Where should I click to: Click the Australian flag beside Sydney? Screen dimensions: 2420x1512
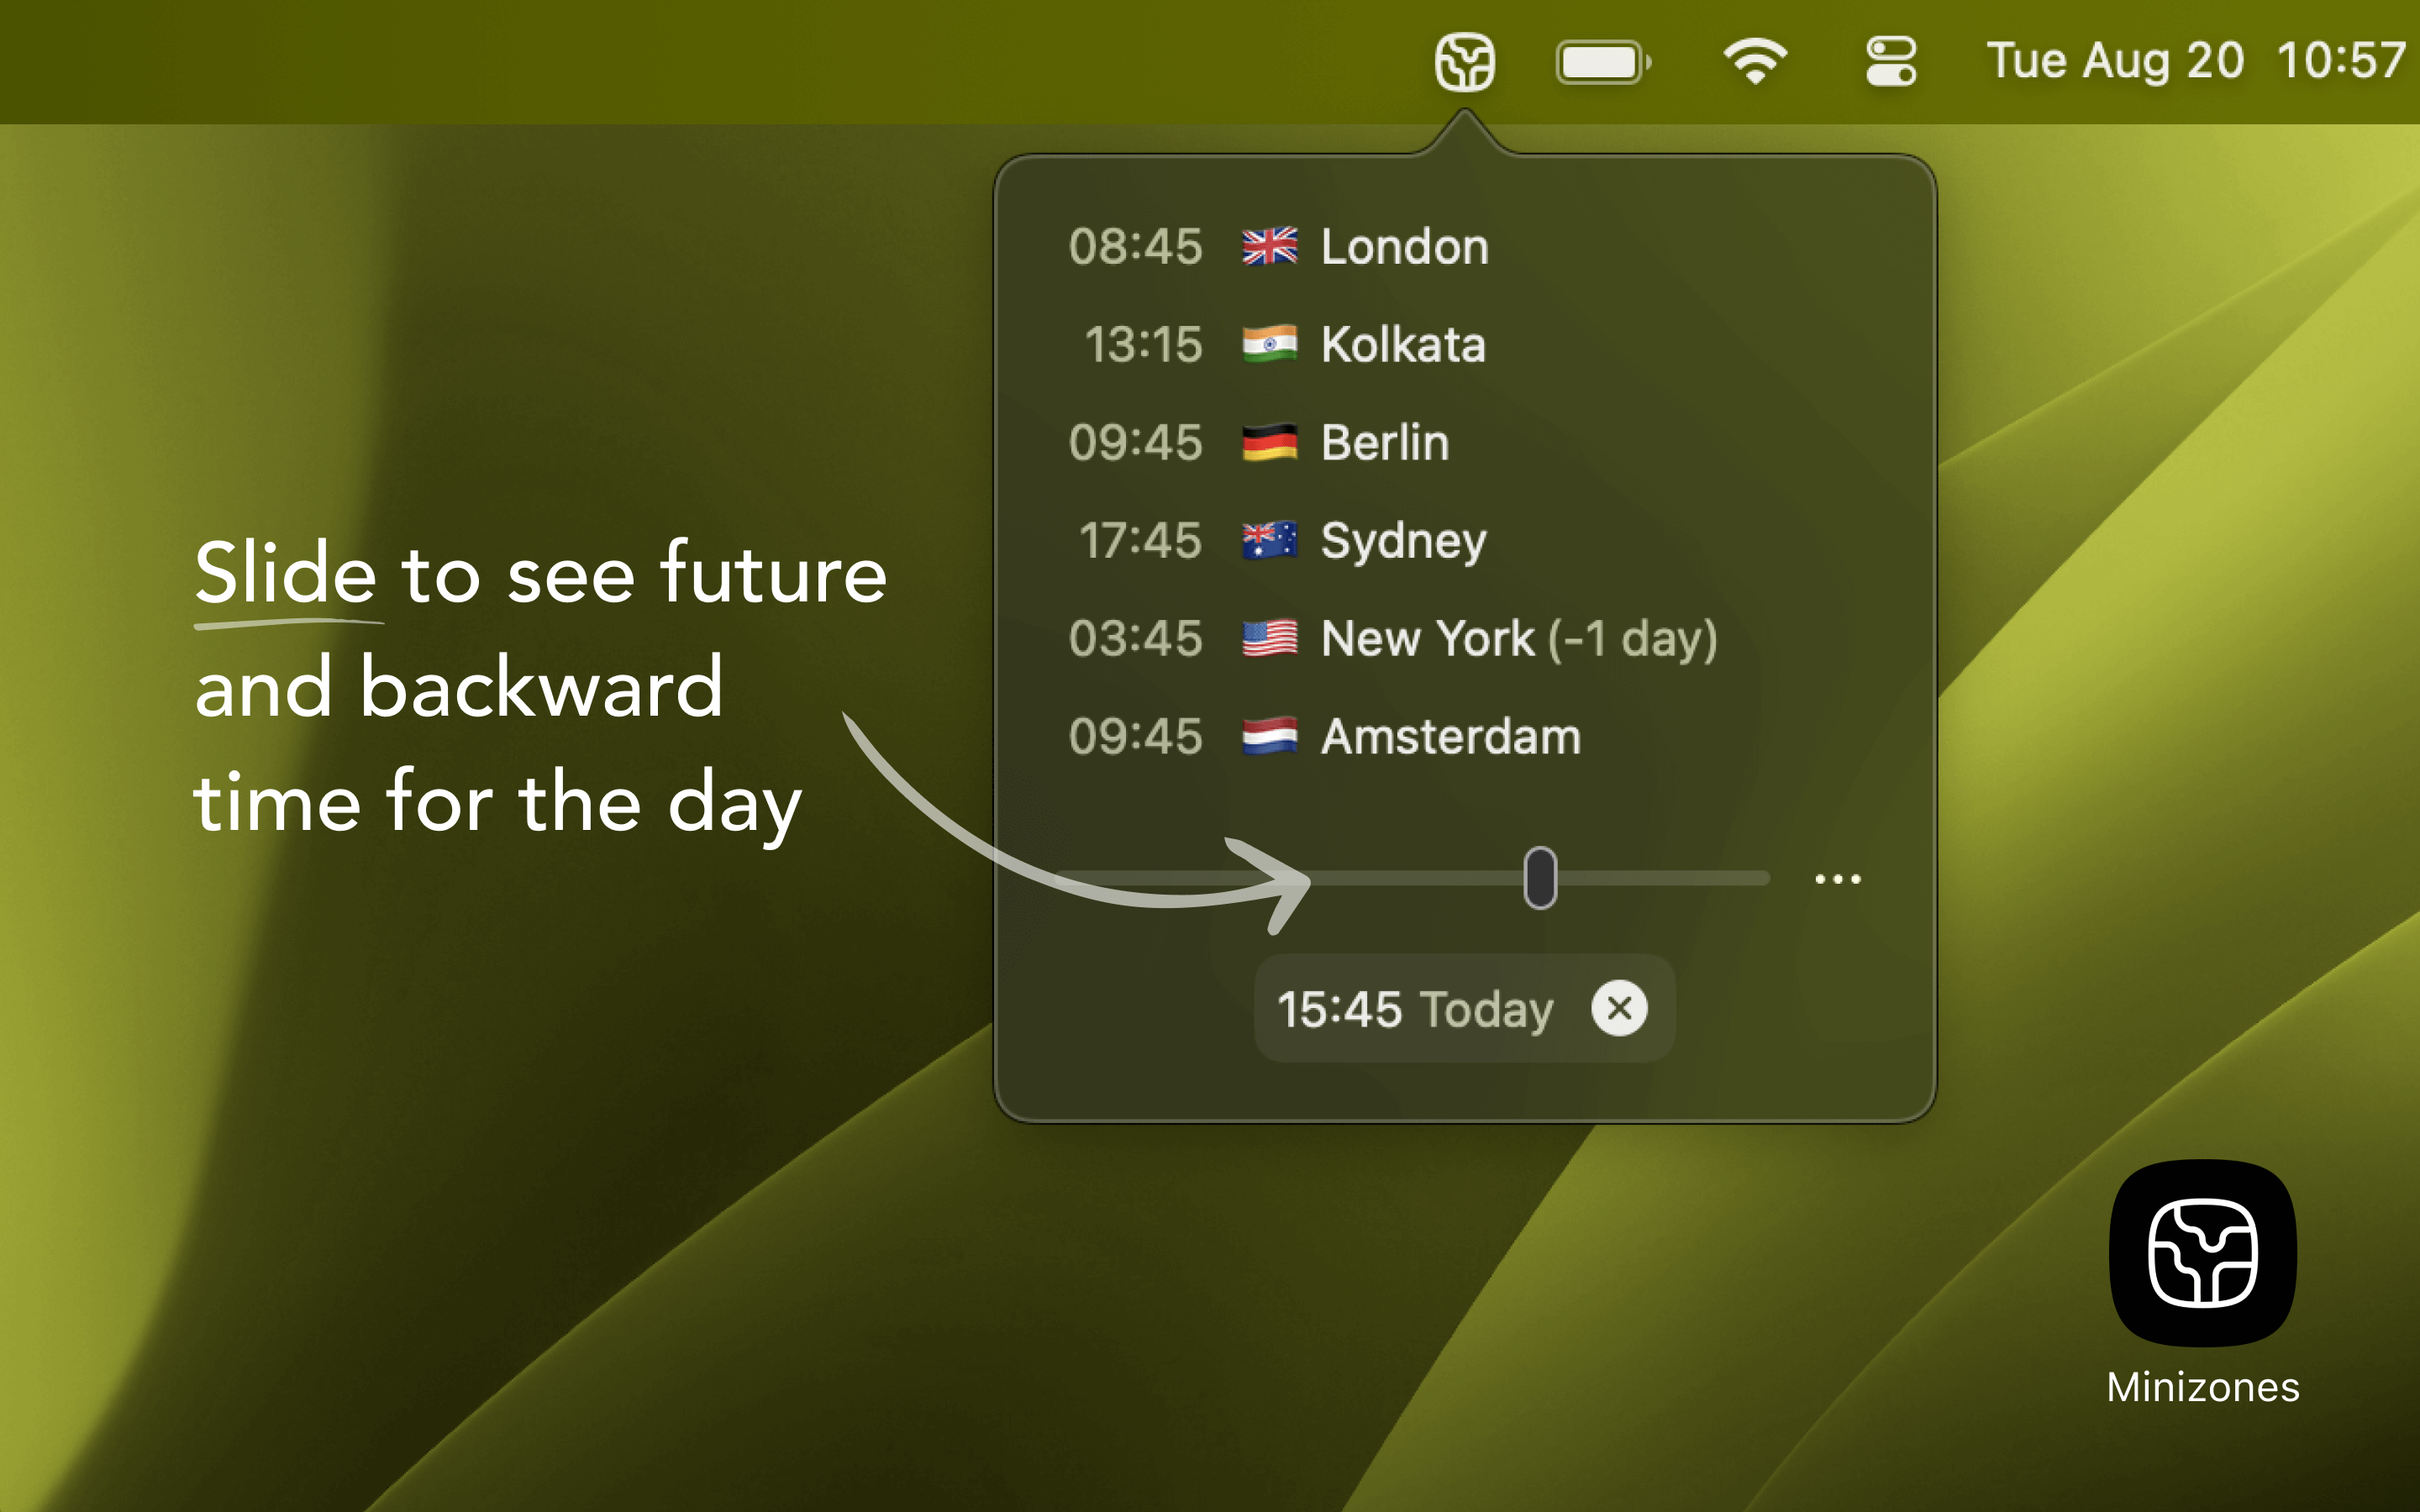click(1269, 540)
